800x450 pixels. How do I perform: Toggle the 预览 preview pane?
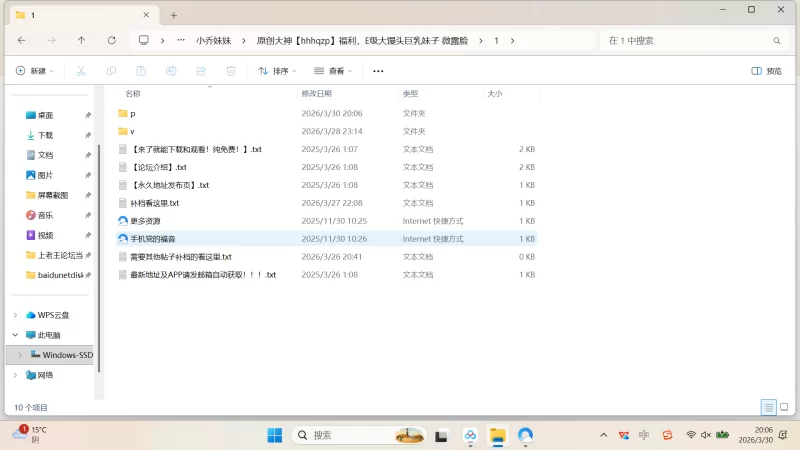click(x=766, y=71)
